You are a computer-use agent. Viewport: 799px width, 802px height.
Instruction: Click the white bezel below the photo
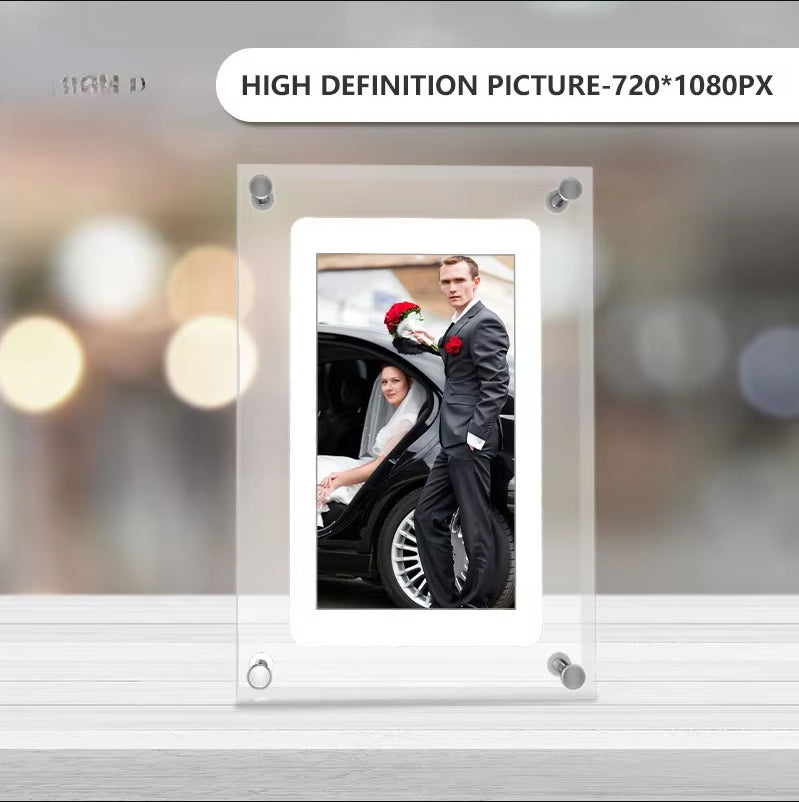[x=415, y=626]
